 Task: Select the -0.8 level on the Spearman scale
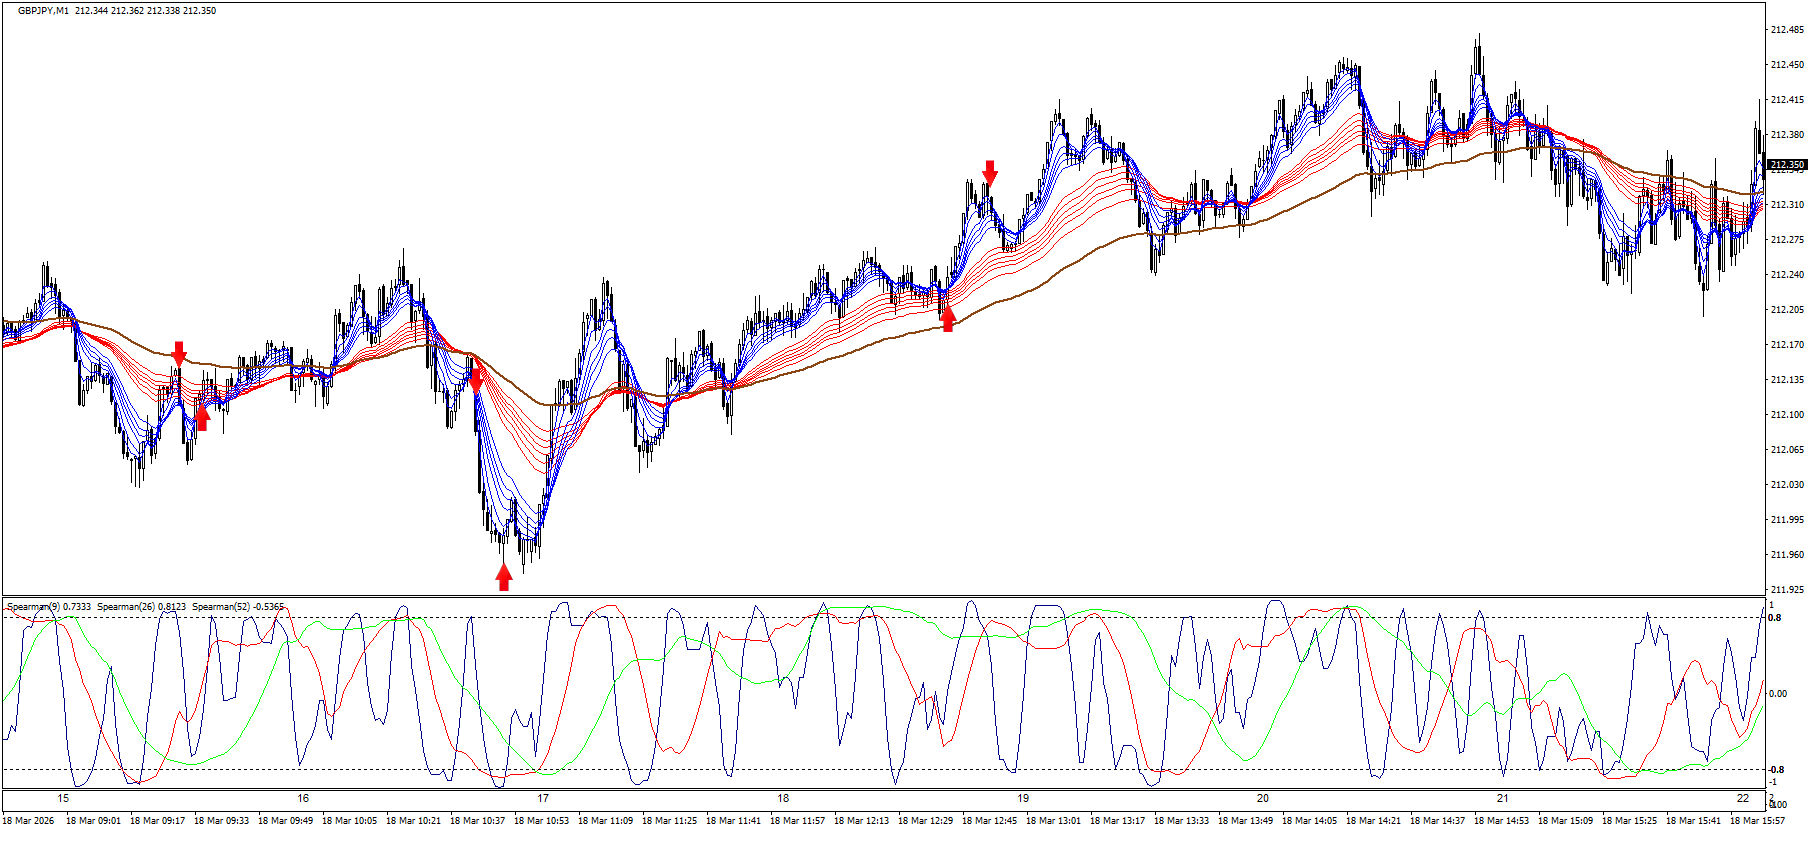point(1776,770)
